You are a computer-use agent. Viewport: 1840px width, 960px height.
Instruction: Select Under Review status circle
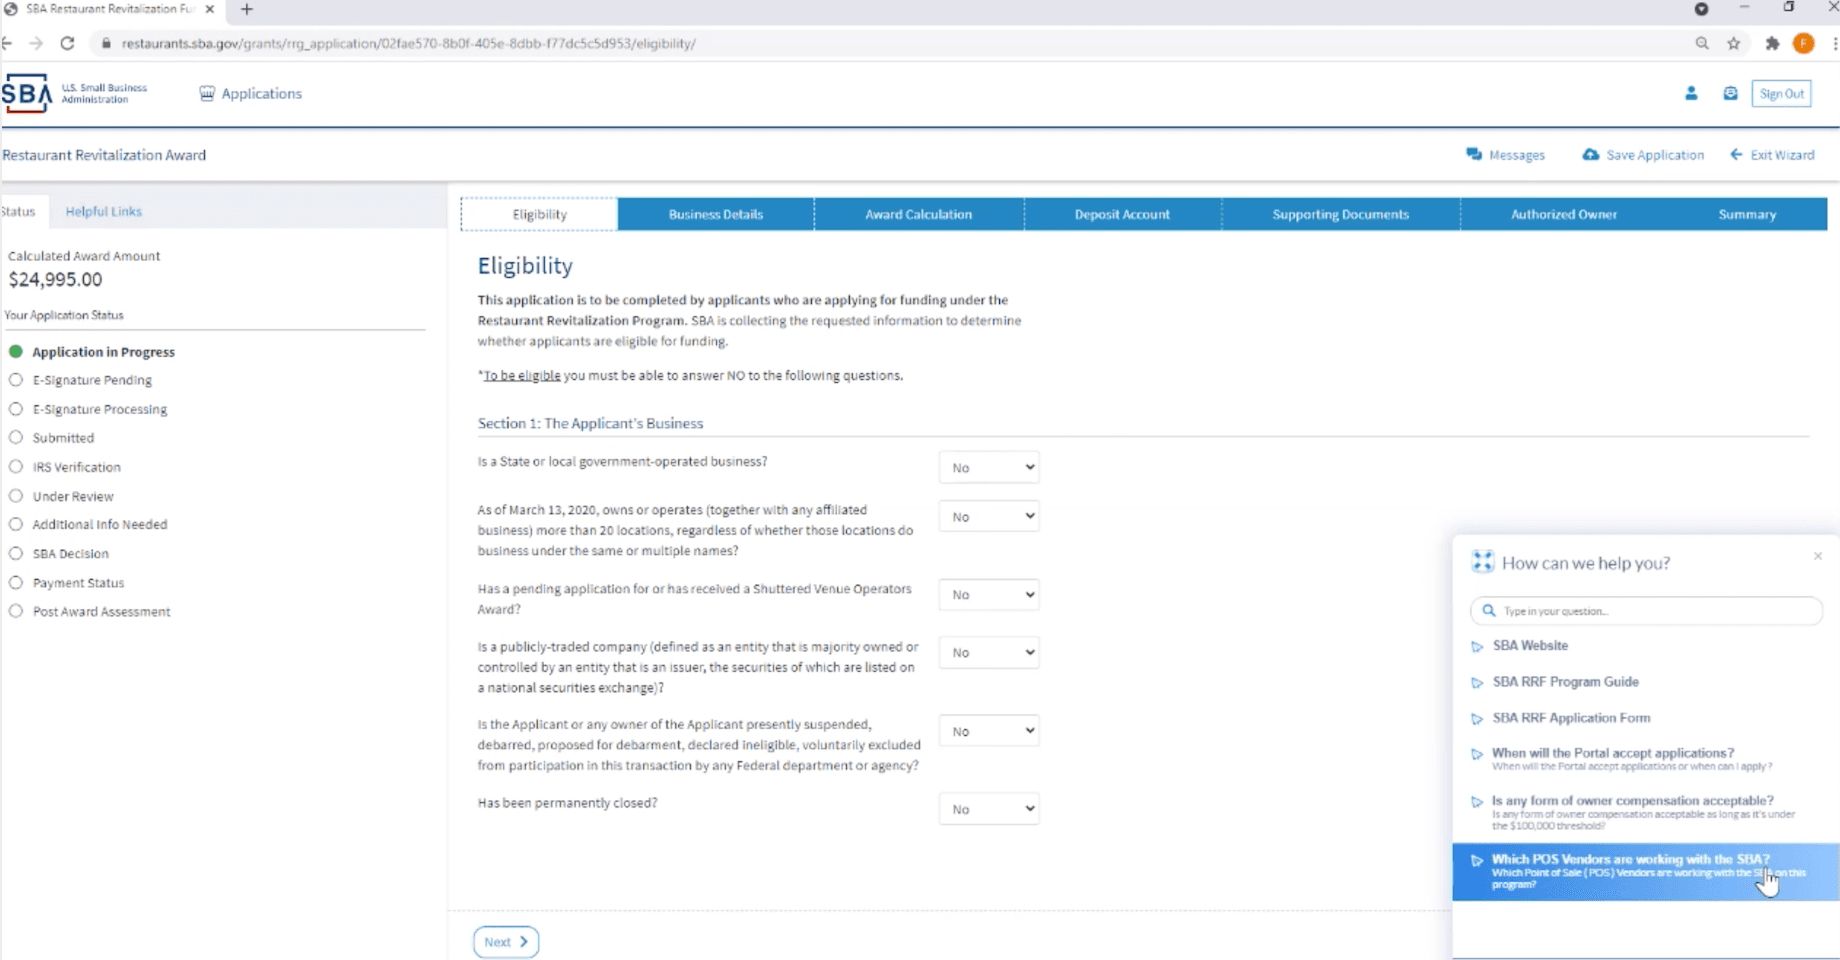(16, 496)
